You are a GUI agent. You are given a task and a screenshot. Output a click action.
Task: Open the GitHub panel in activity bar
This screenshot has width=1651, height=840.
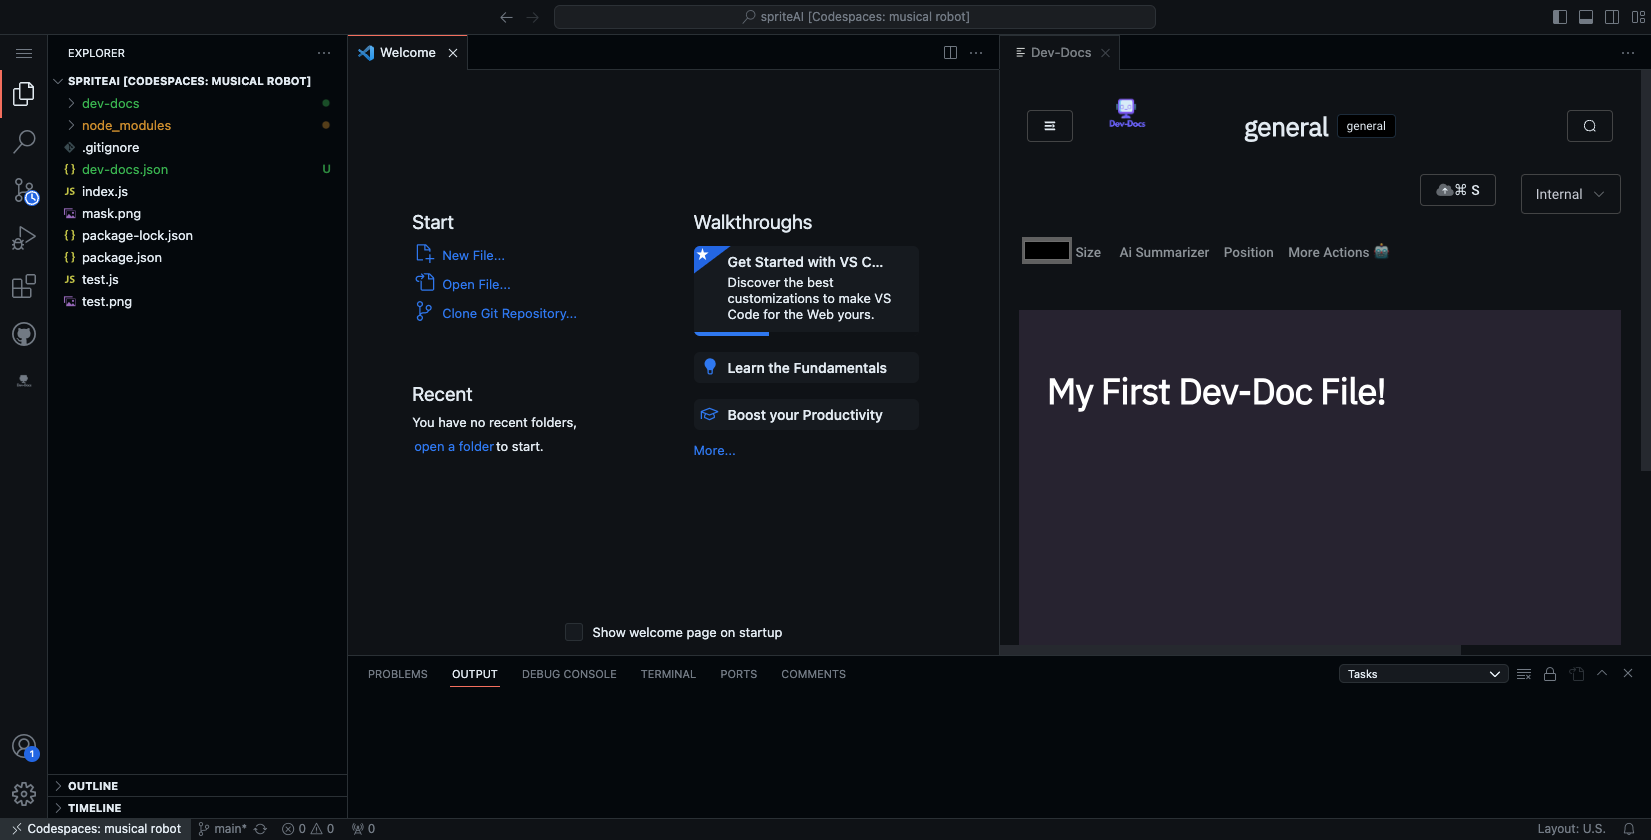(x=24, y=334)
